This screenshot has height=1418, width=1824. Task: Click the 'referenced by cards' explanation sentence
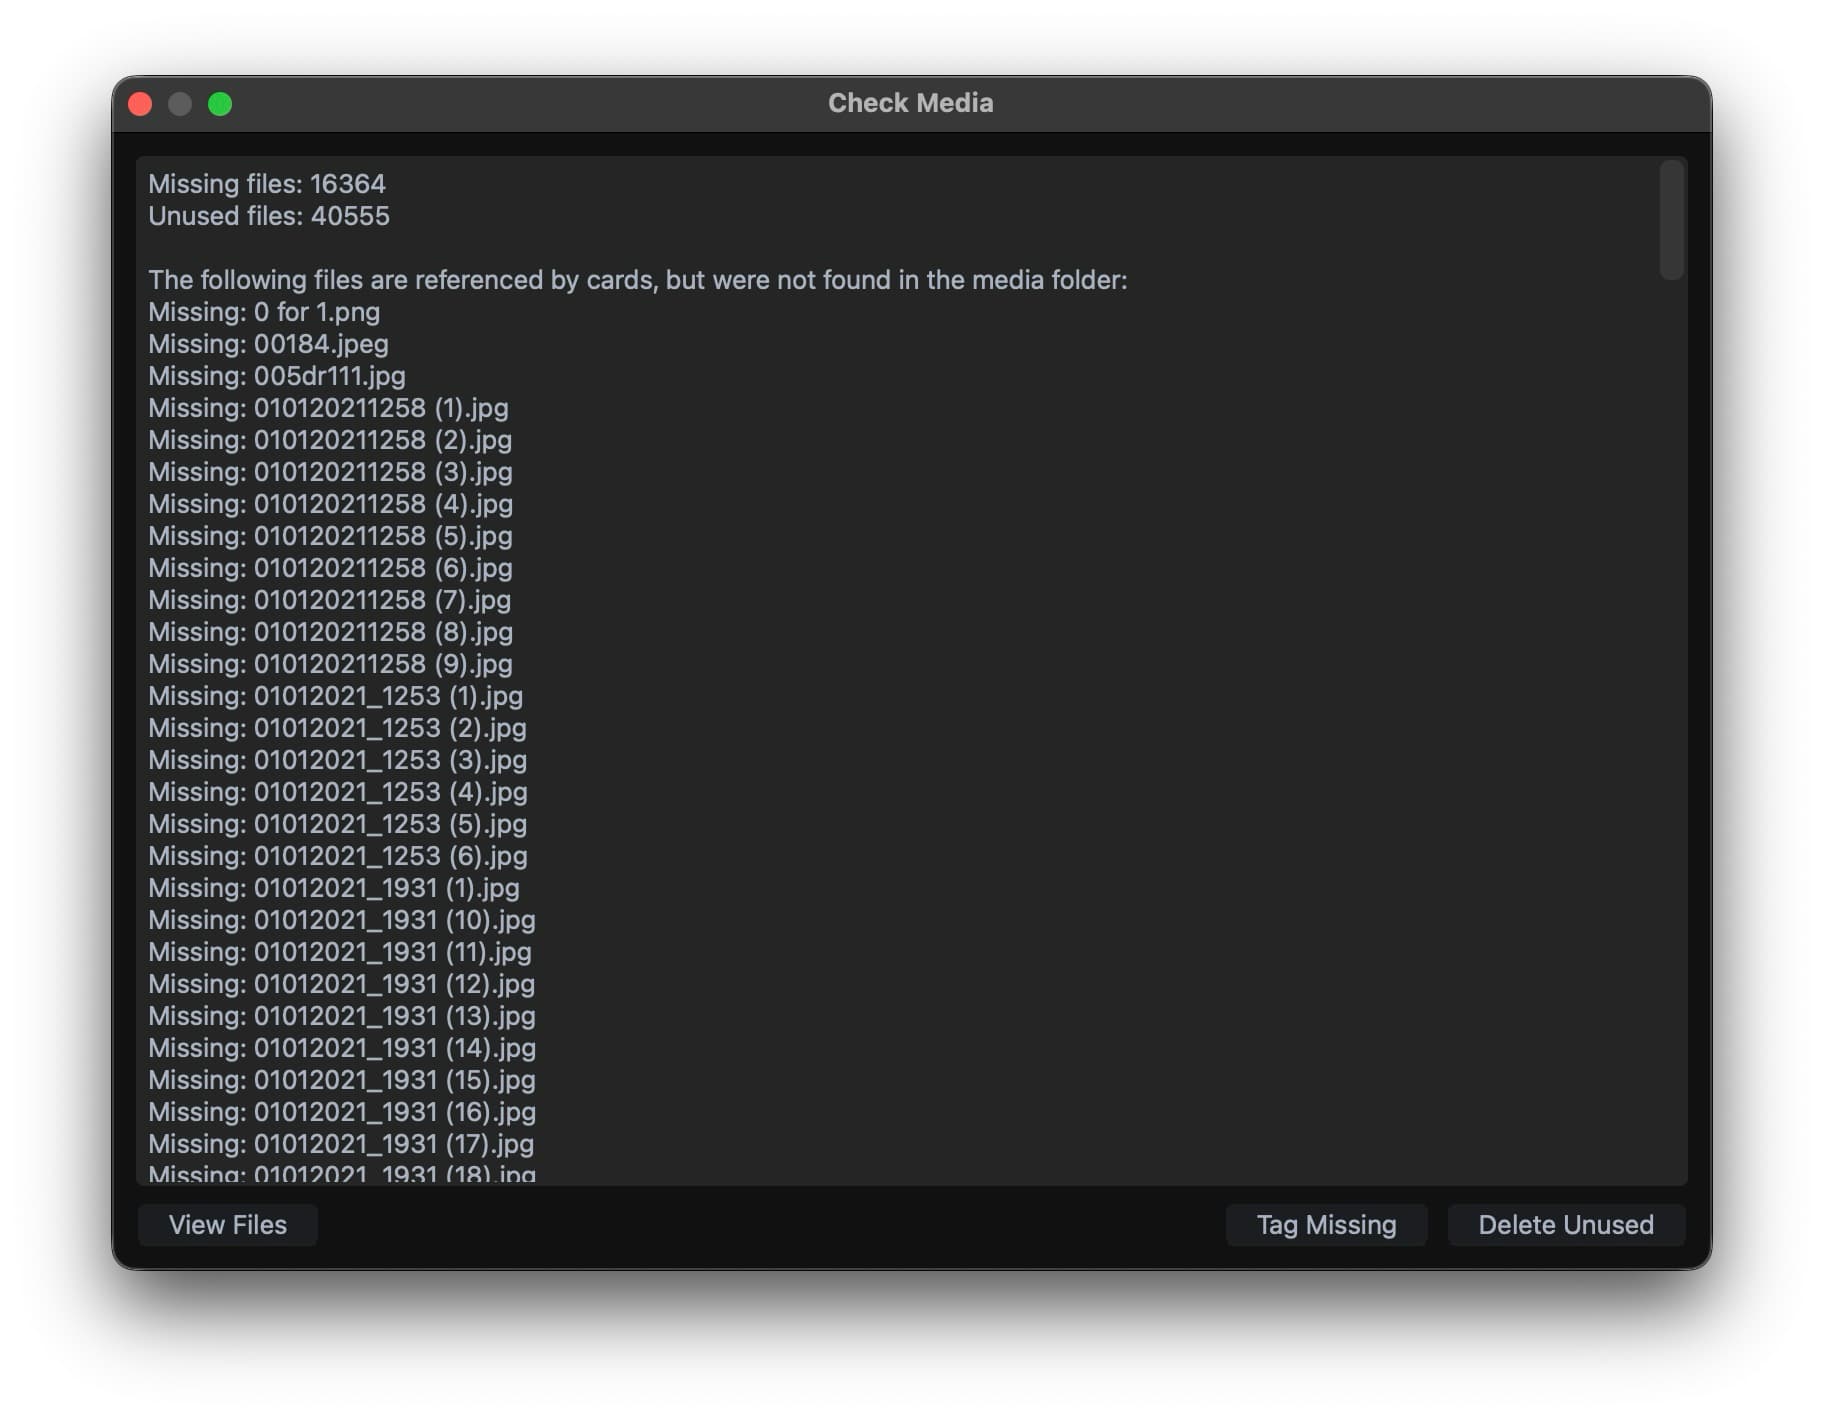pos(637,280)
